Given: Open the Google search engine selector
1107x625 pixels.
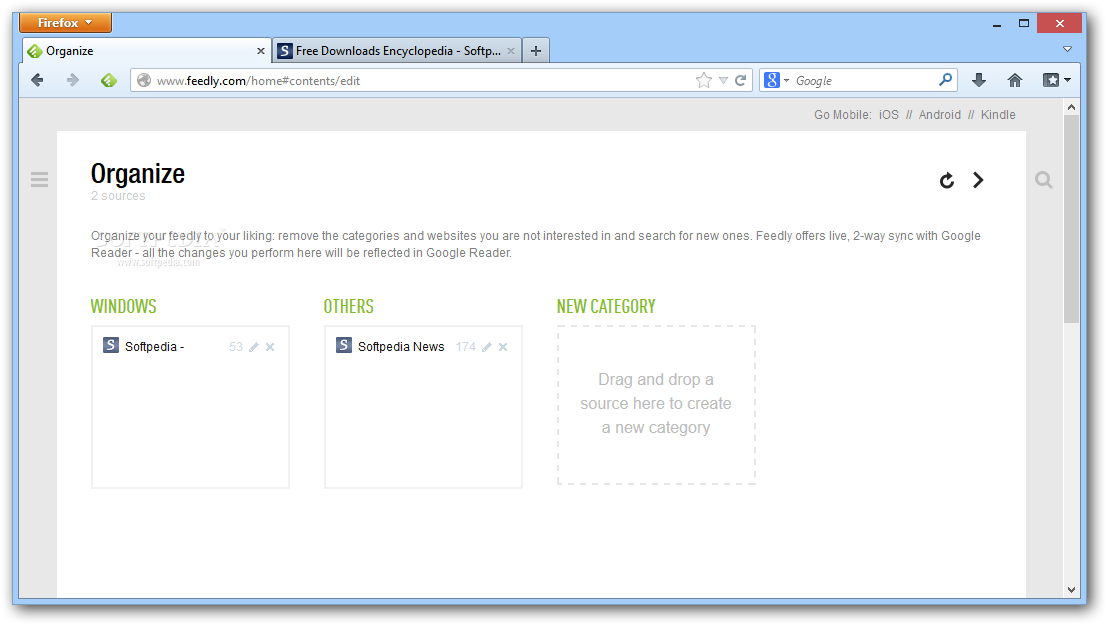Looking at the screenshot, I should pyautogui.click(x=776, y=81).
